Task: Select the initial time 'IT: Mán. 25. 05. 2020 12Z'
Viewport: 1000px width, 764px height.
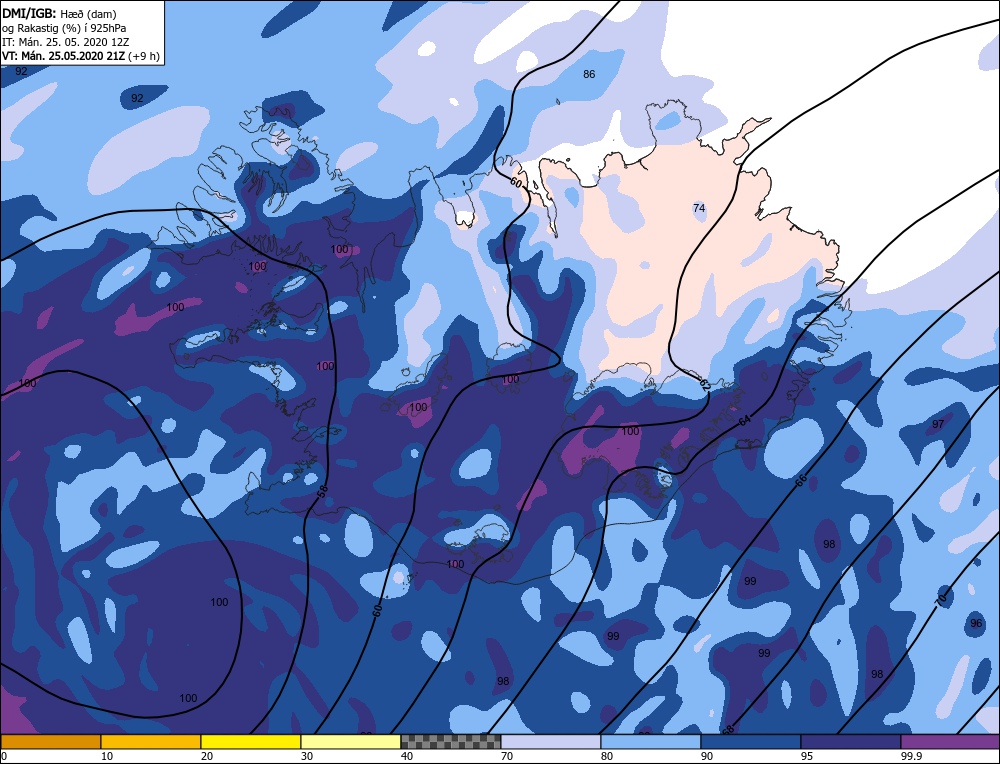Action: [x=66, y=41]
